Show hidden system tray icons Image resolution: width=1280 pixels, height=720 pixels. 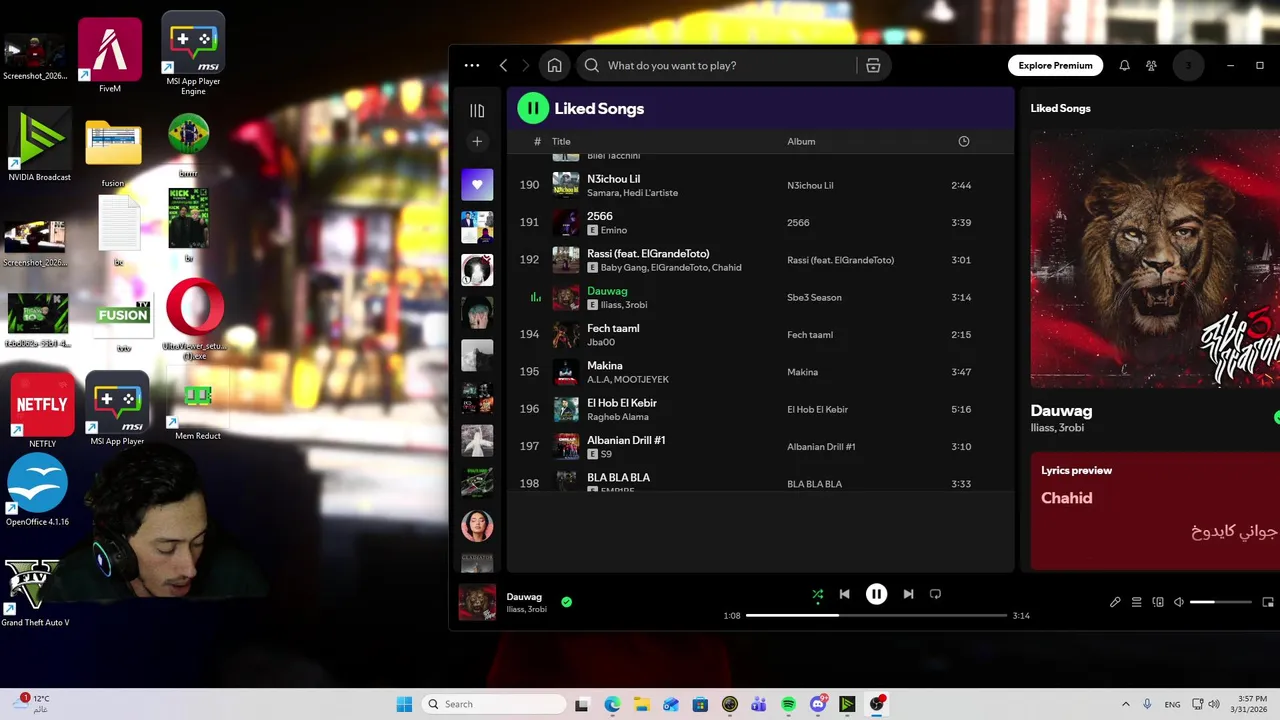click(1125, 704)
